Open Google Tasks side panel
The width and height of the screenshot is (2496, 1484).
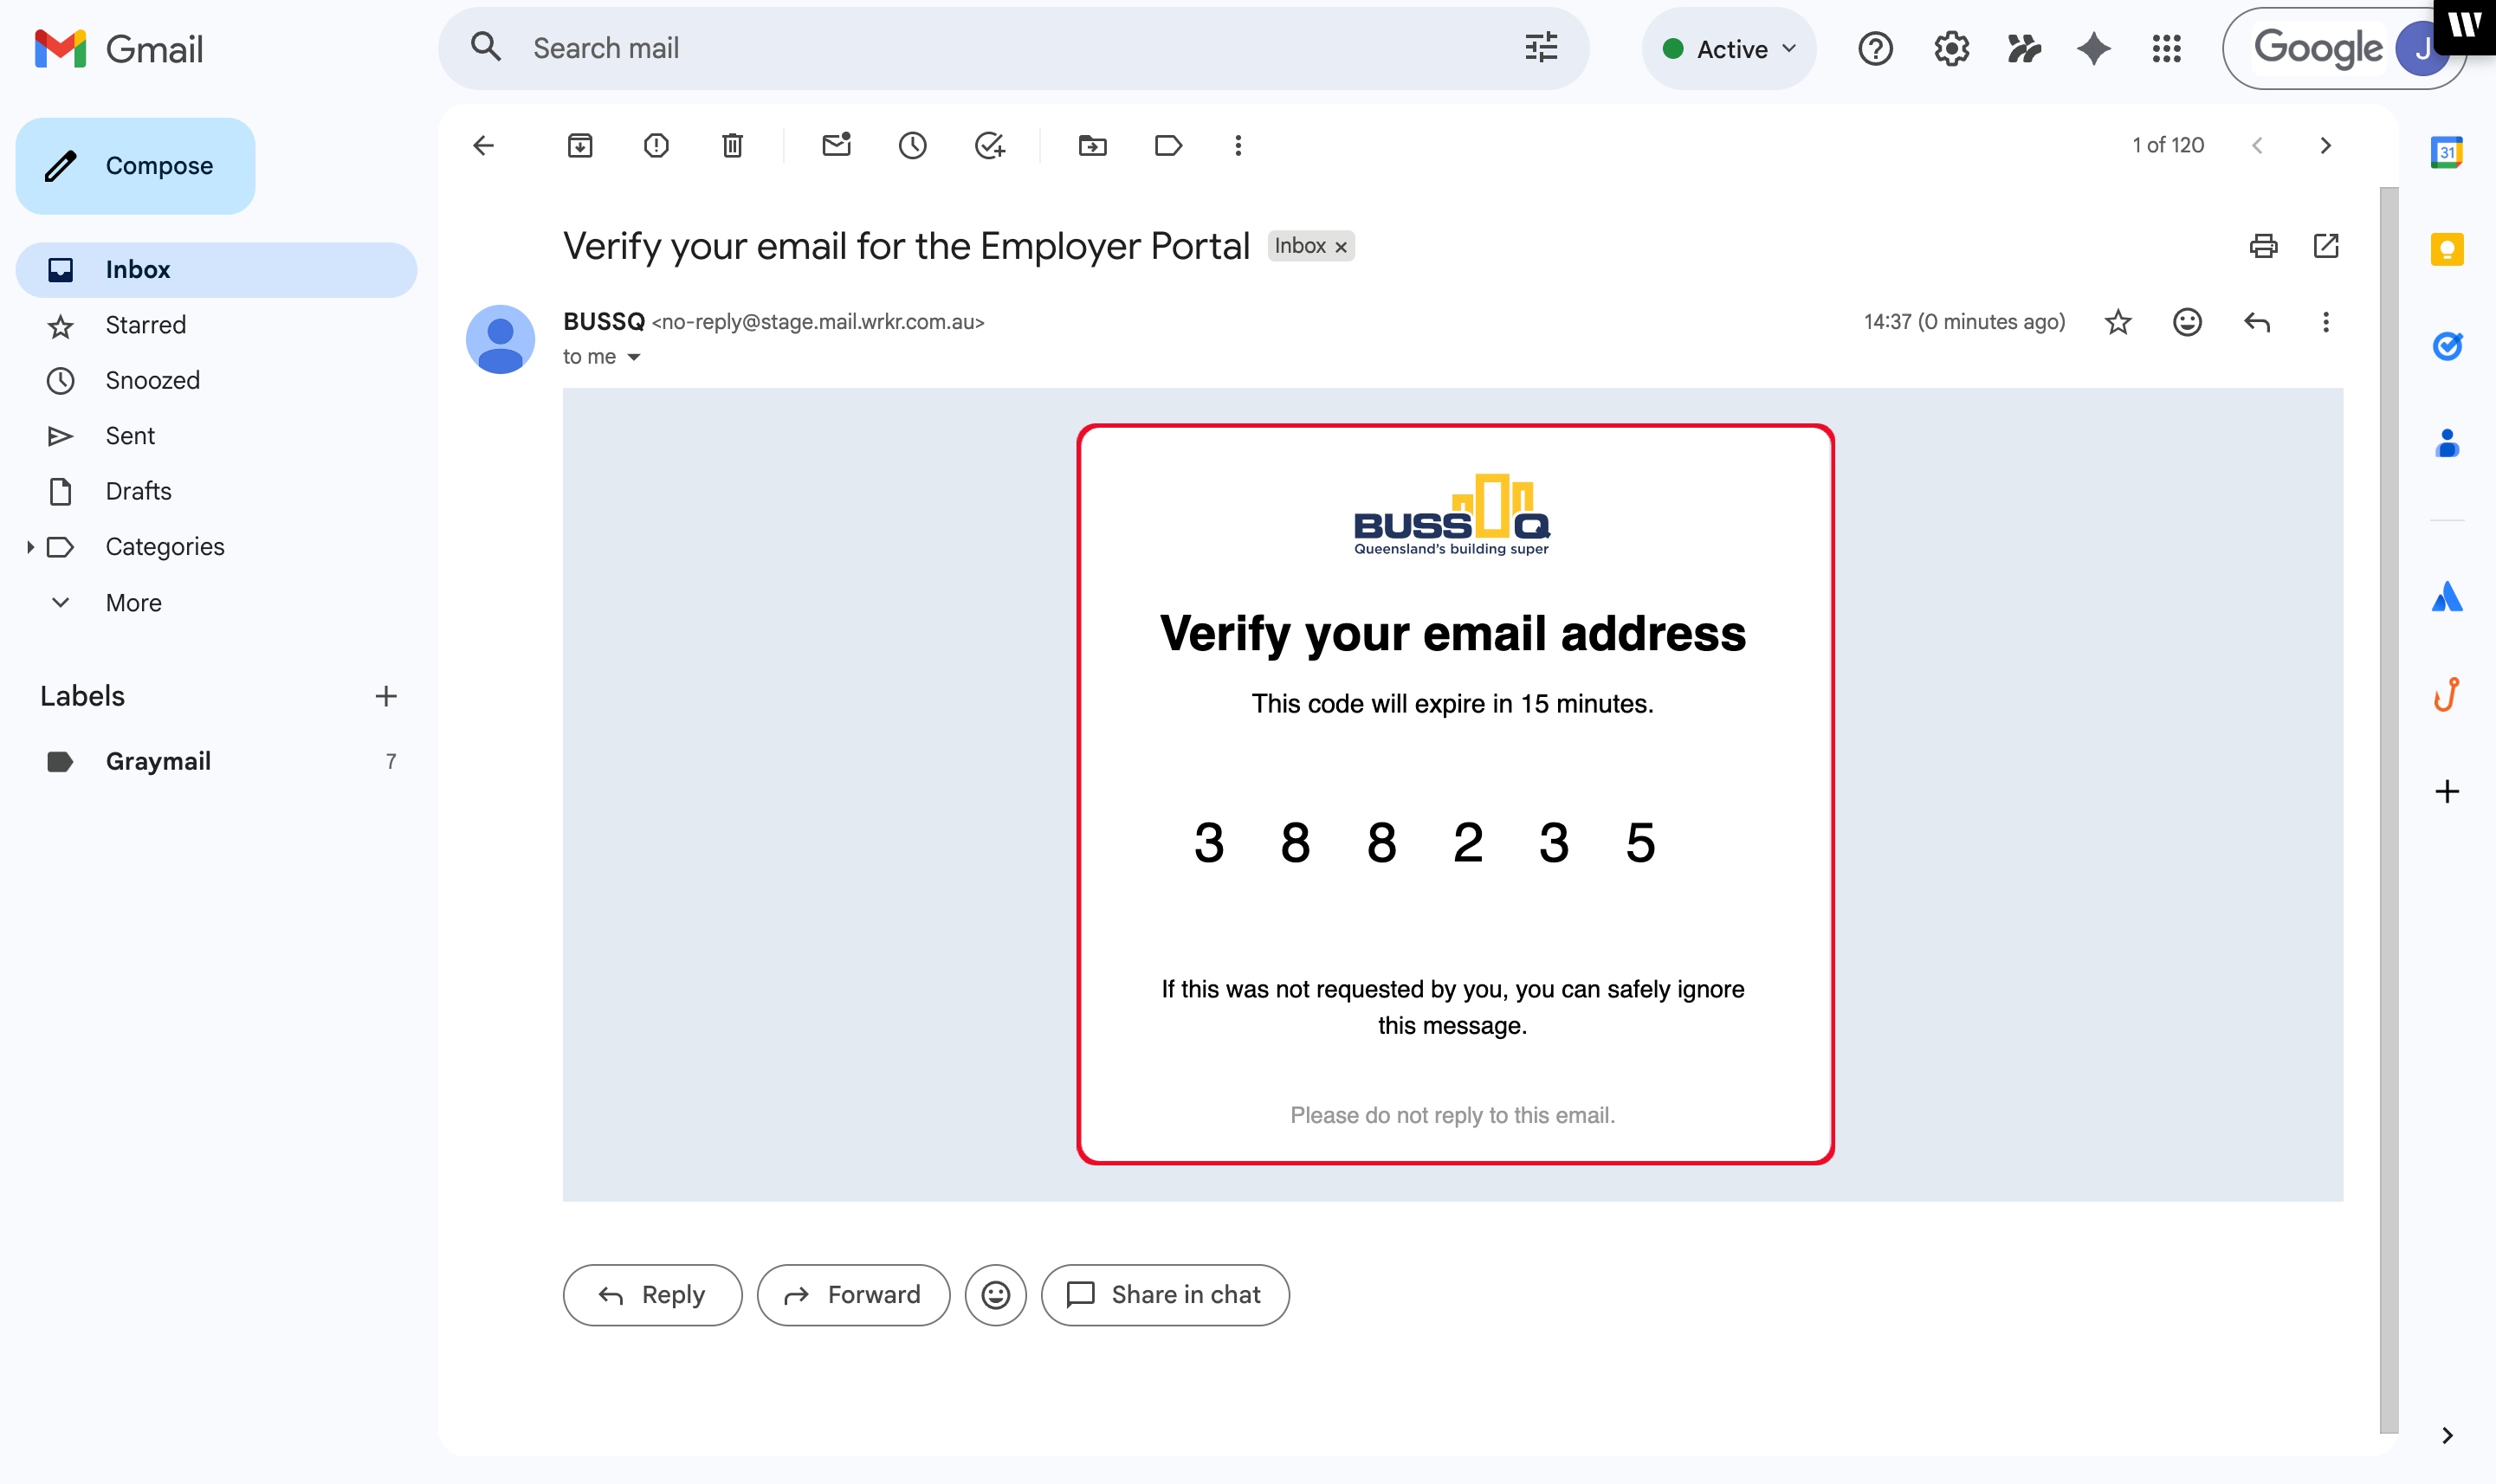point(2446,346)
